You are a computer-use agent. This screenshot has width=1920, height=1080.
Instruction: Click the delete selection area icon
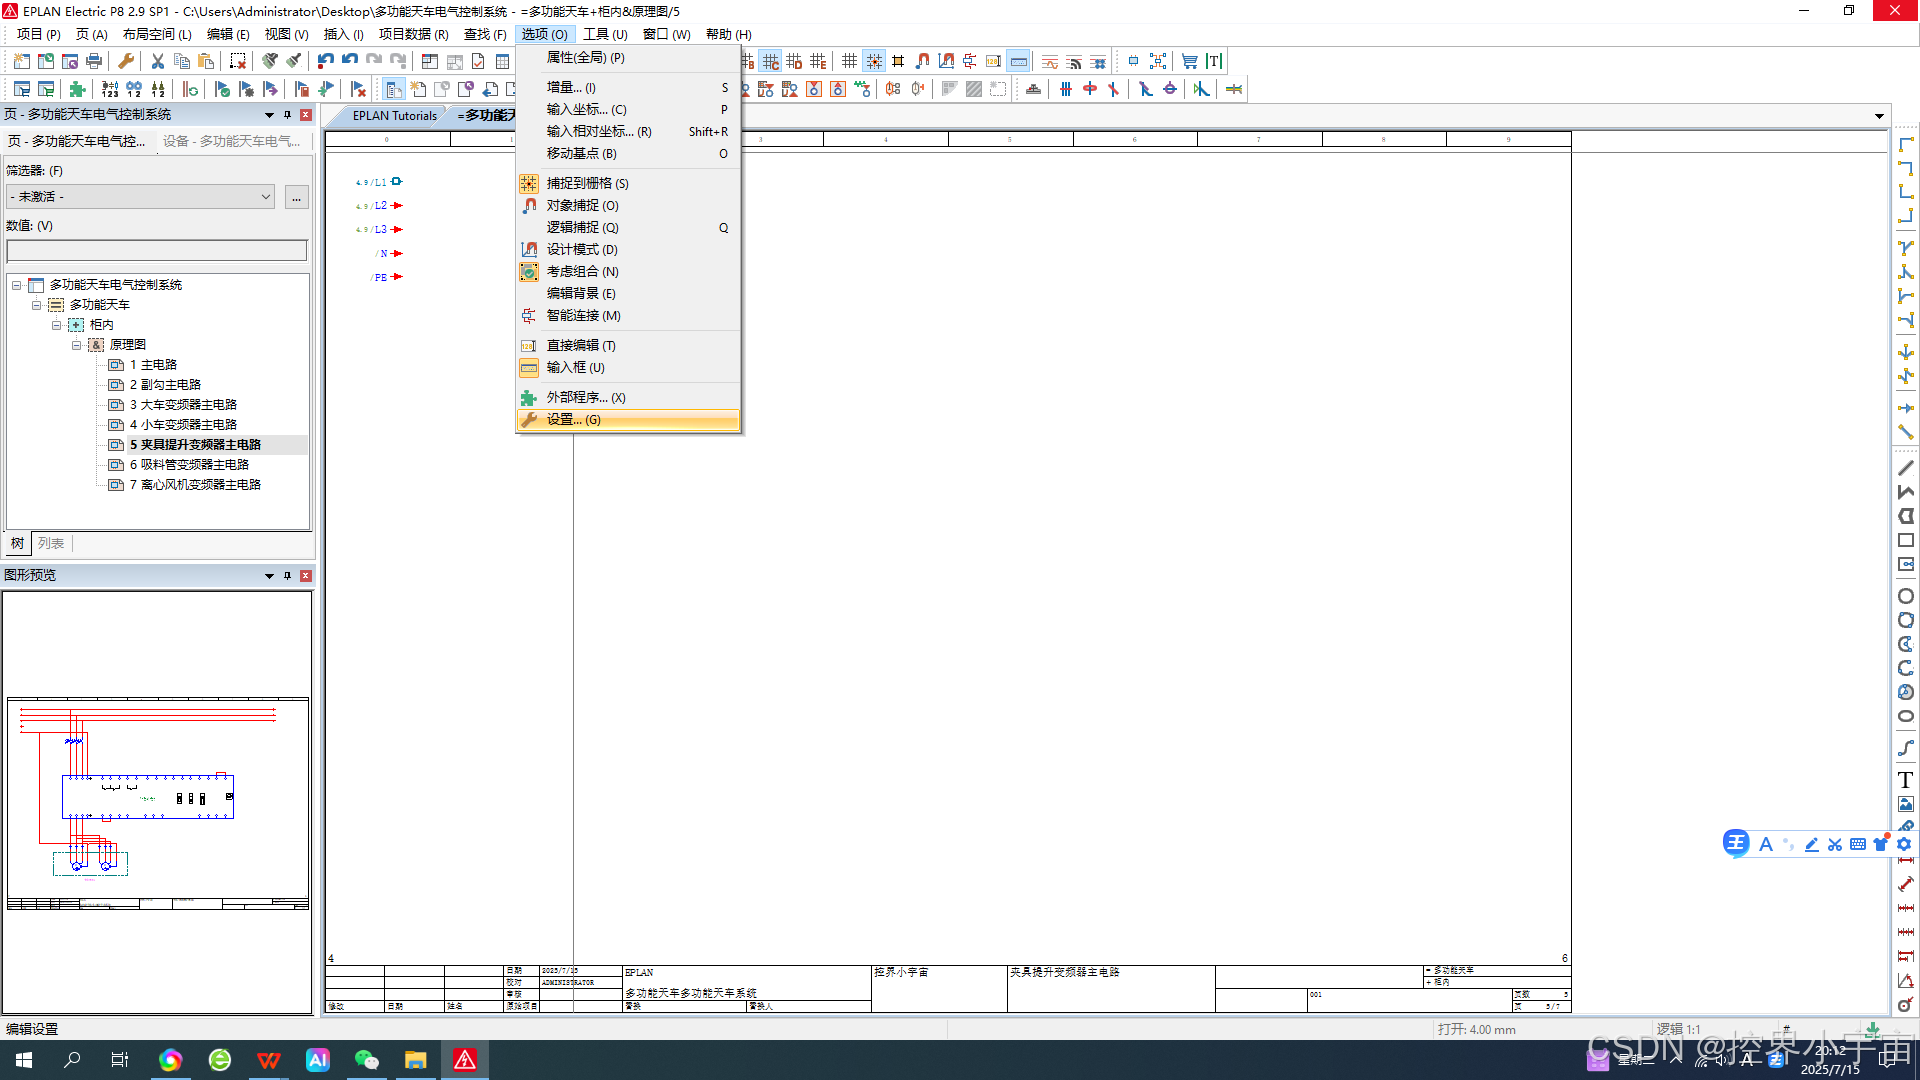click(238, 62)
